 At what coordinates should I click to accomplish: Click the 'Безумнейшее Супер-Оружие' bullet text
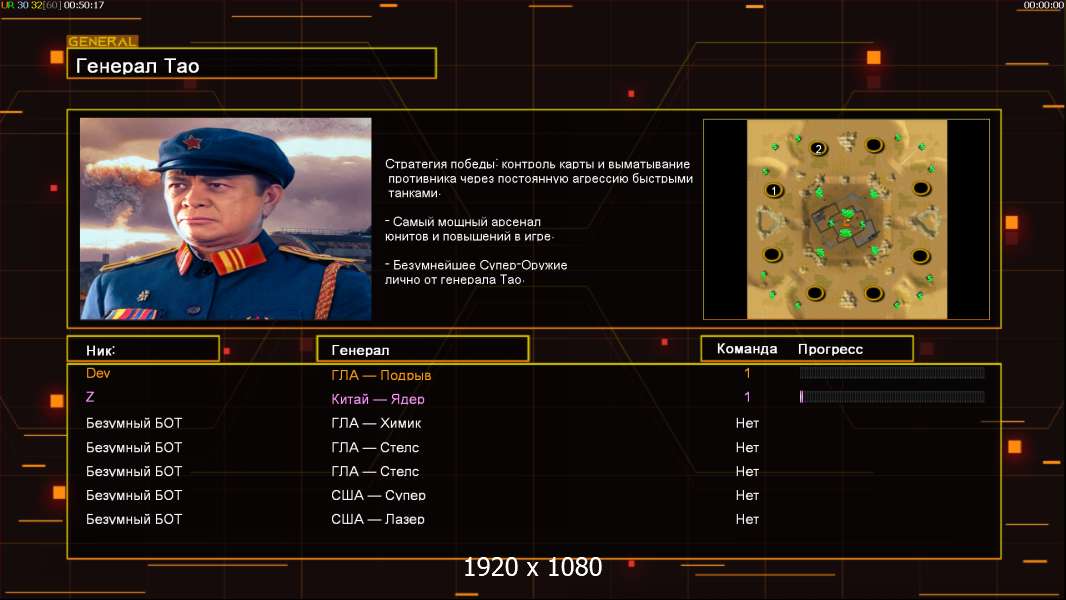[x=476, y=272]
